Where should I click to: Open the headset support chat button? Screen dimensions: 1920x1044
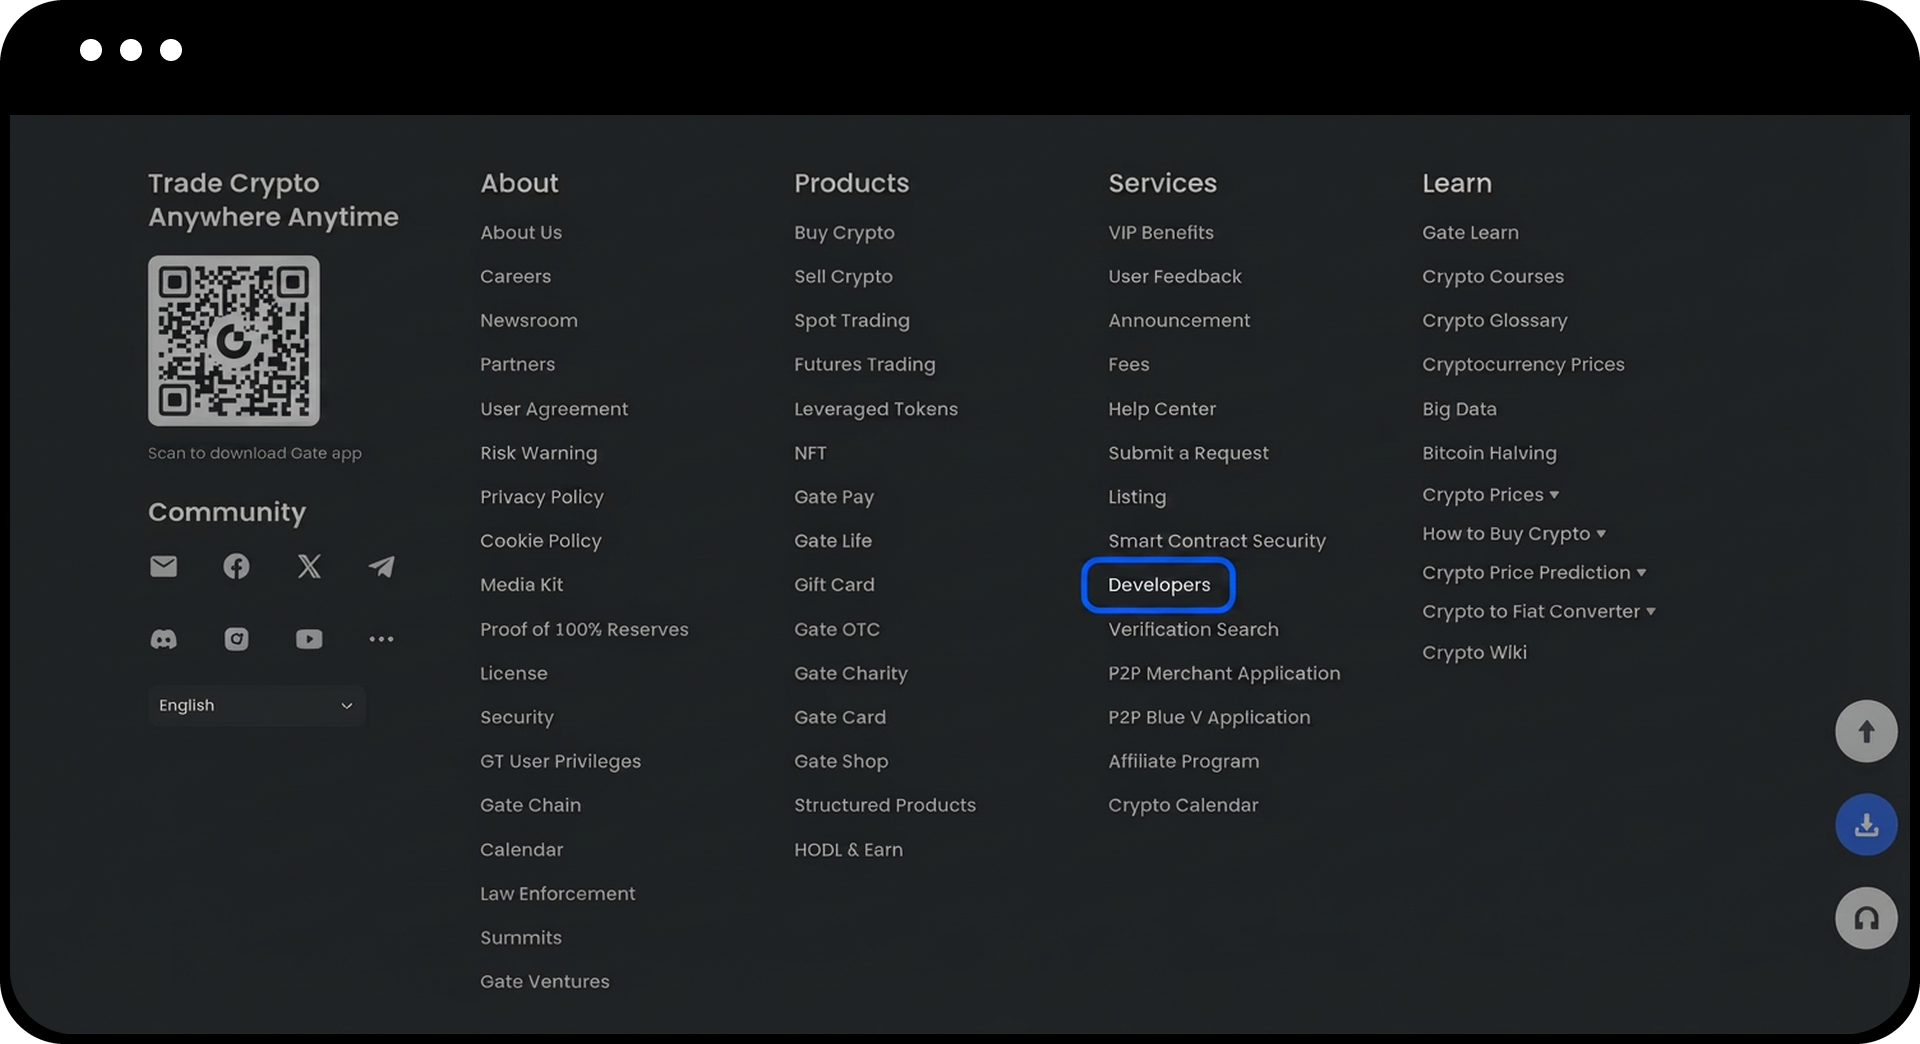1866,918
